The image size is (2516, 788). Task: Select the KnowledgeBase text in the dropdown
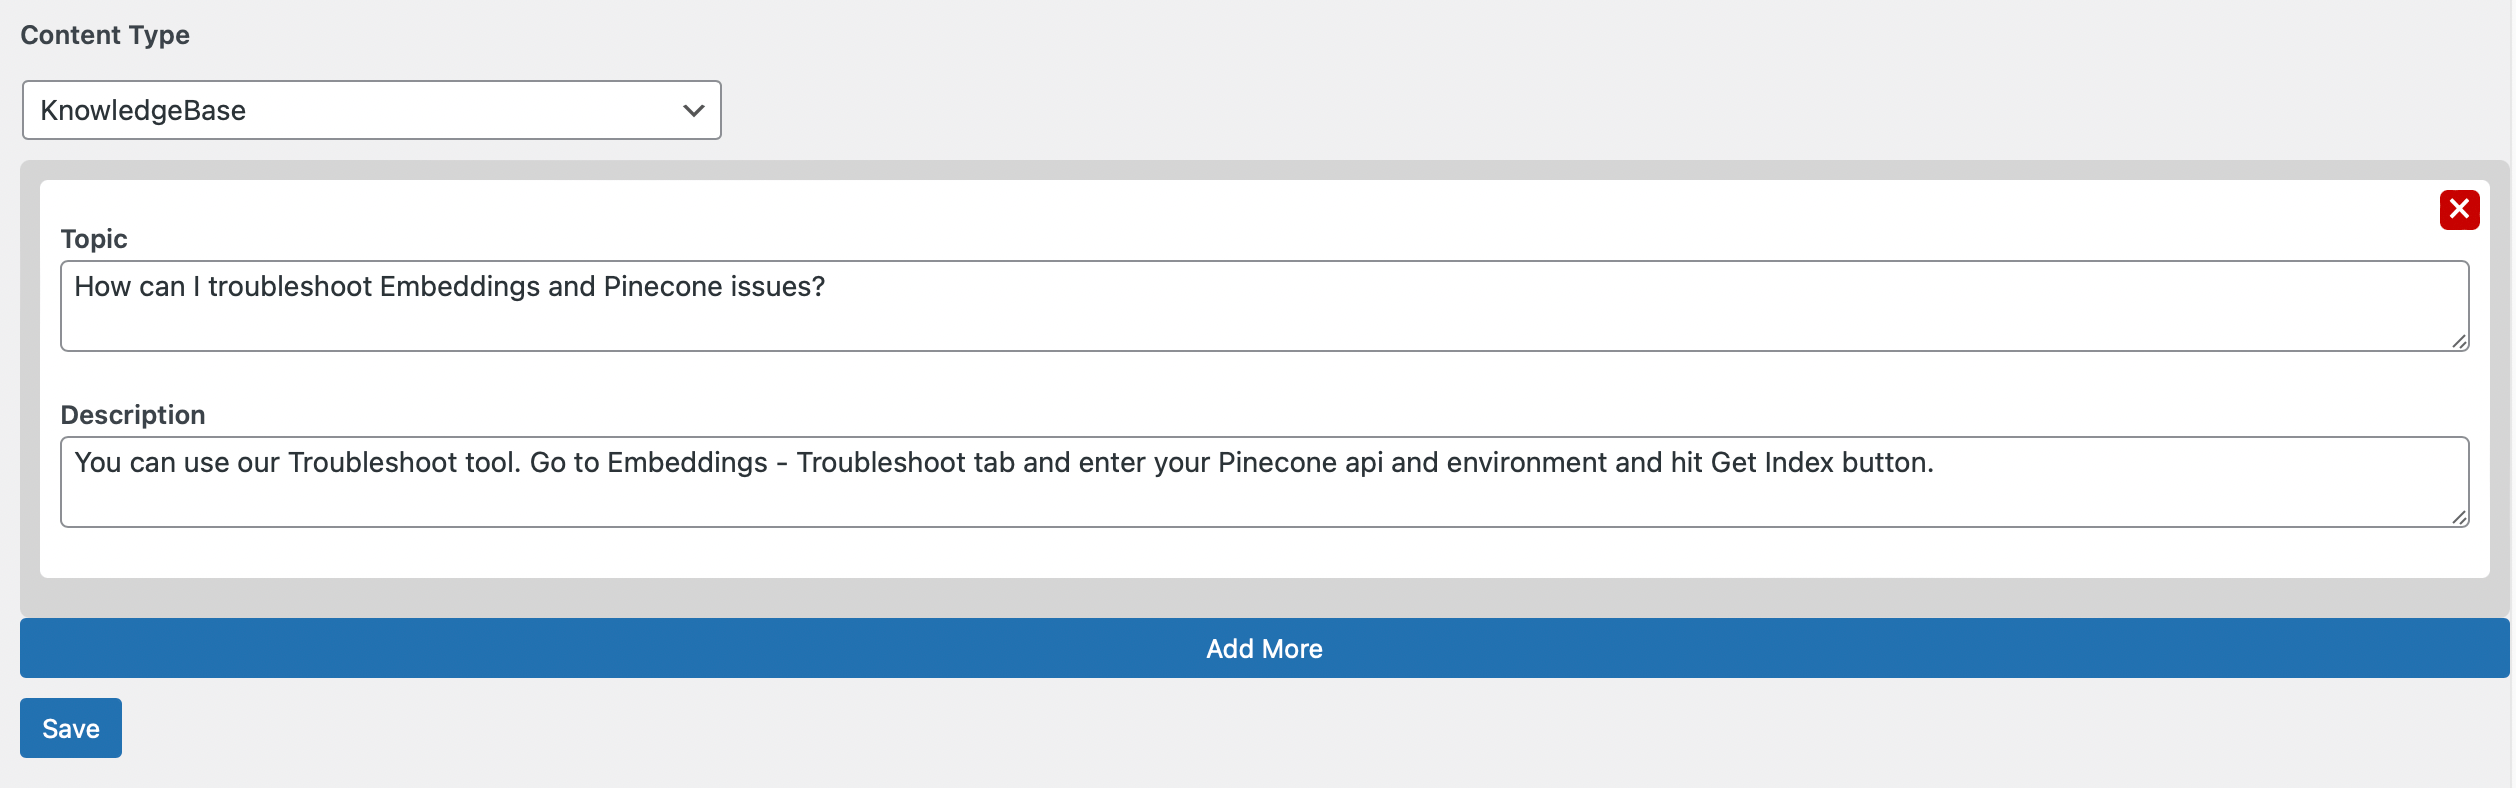coord(143,110)
